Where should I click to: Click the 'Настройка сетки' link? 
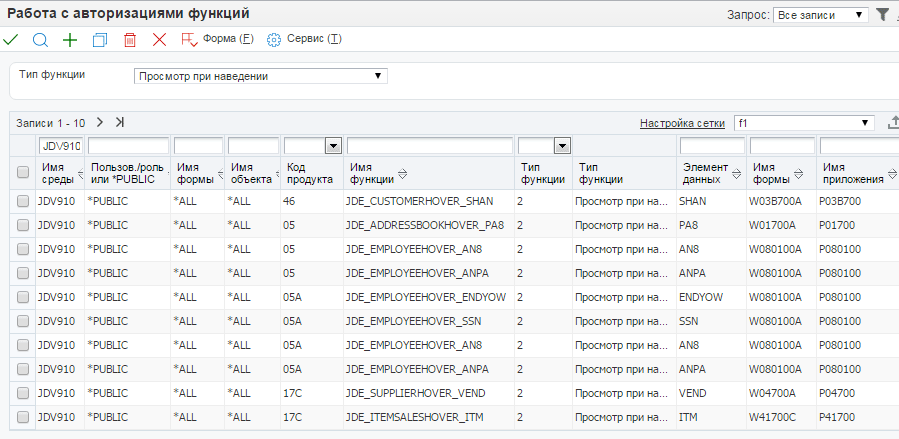[682, 123]
